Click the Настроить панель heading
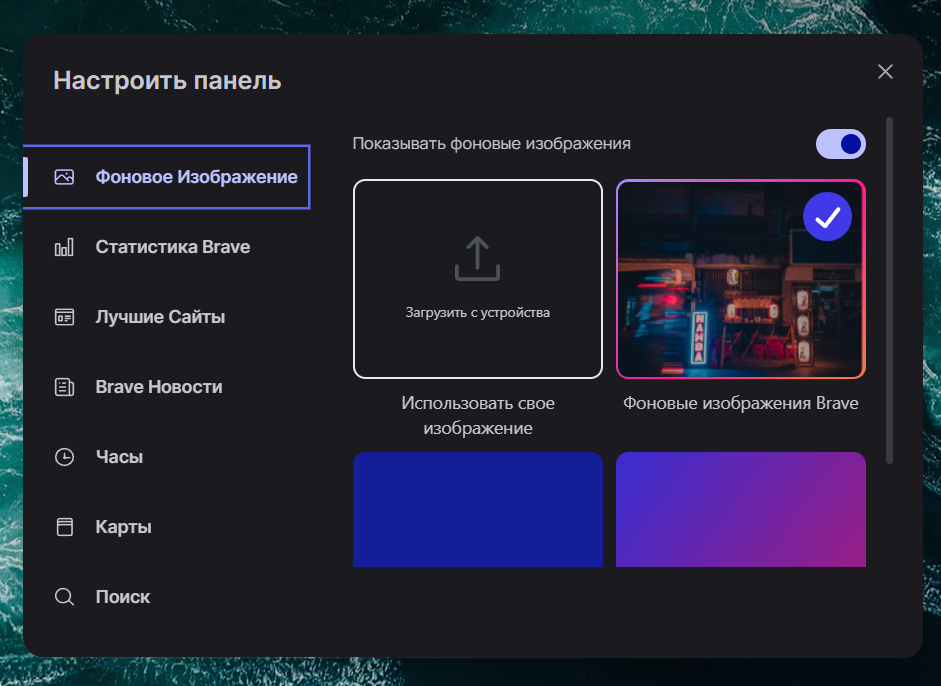941x686 pixels. pos(167,80)
